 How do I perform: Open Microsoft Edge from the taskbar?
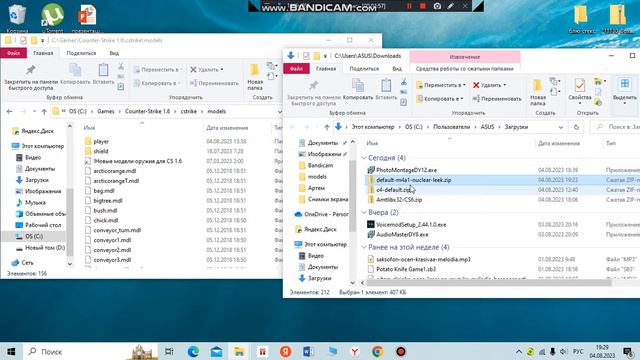pos(193,351)
